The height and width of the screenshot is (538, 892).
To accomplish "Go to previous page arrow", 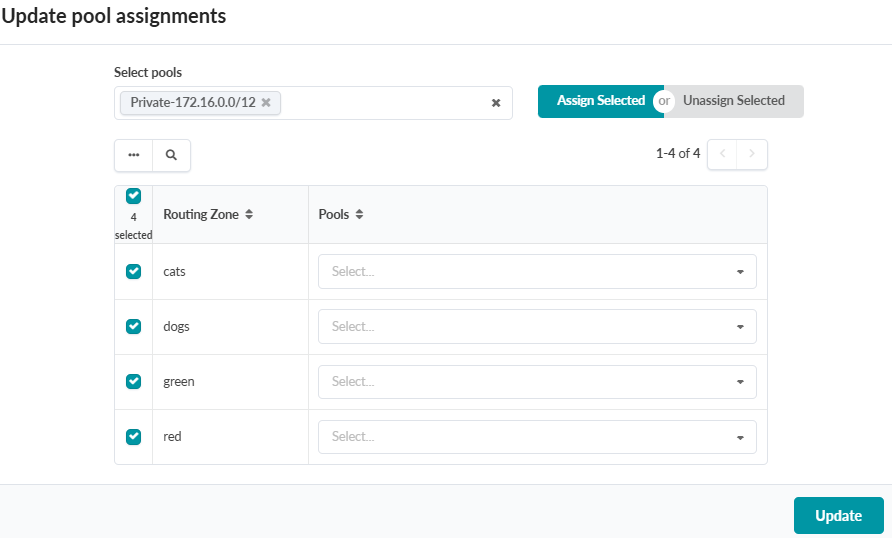I will pos(722,154).
